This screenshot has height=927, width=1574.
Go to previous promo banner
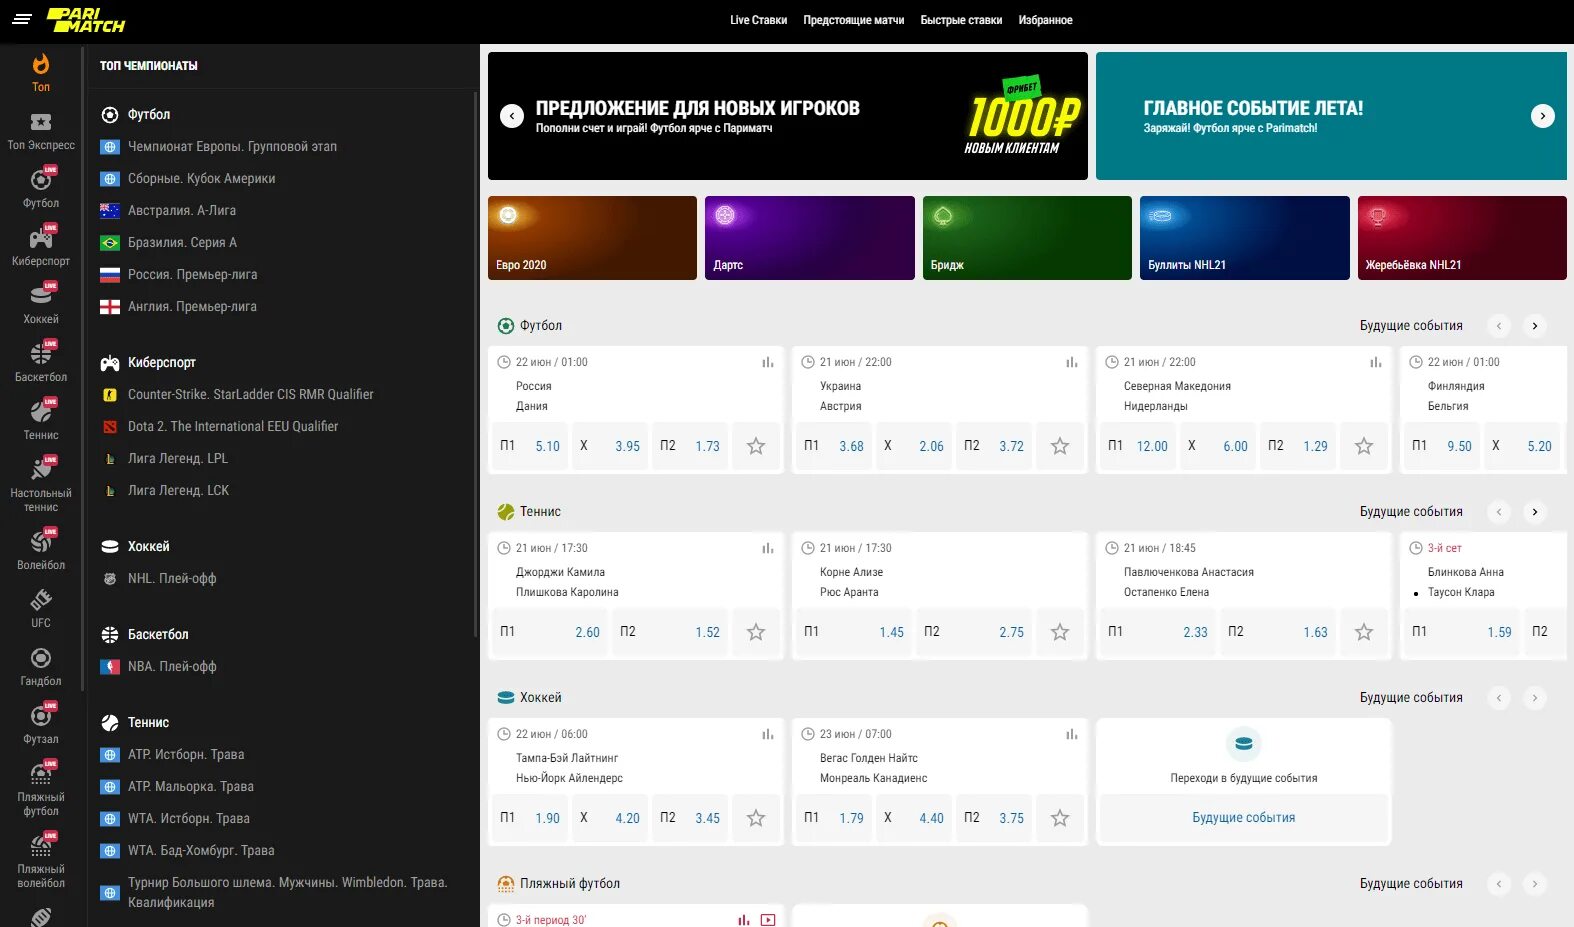tap(512, 116)
